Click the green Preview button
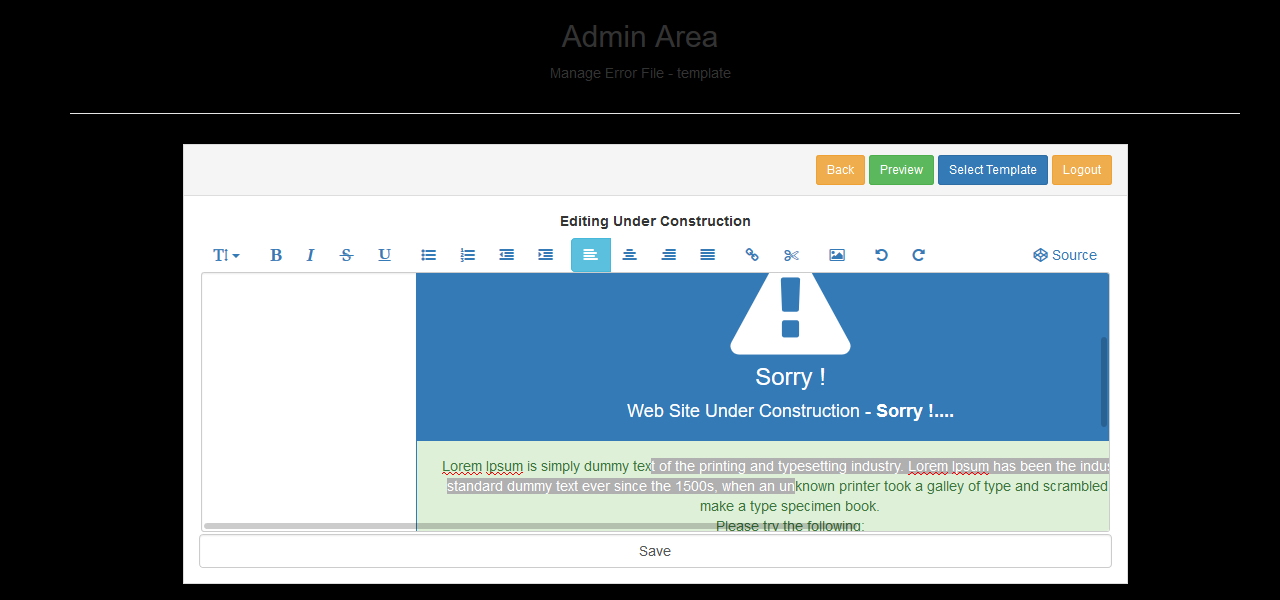This screenshot has height=600, width=1280. coord(901,170)
